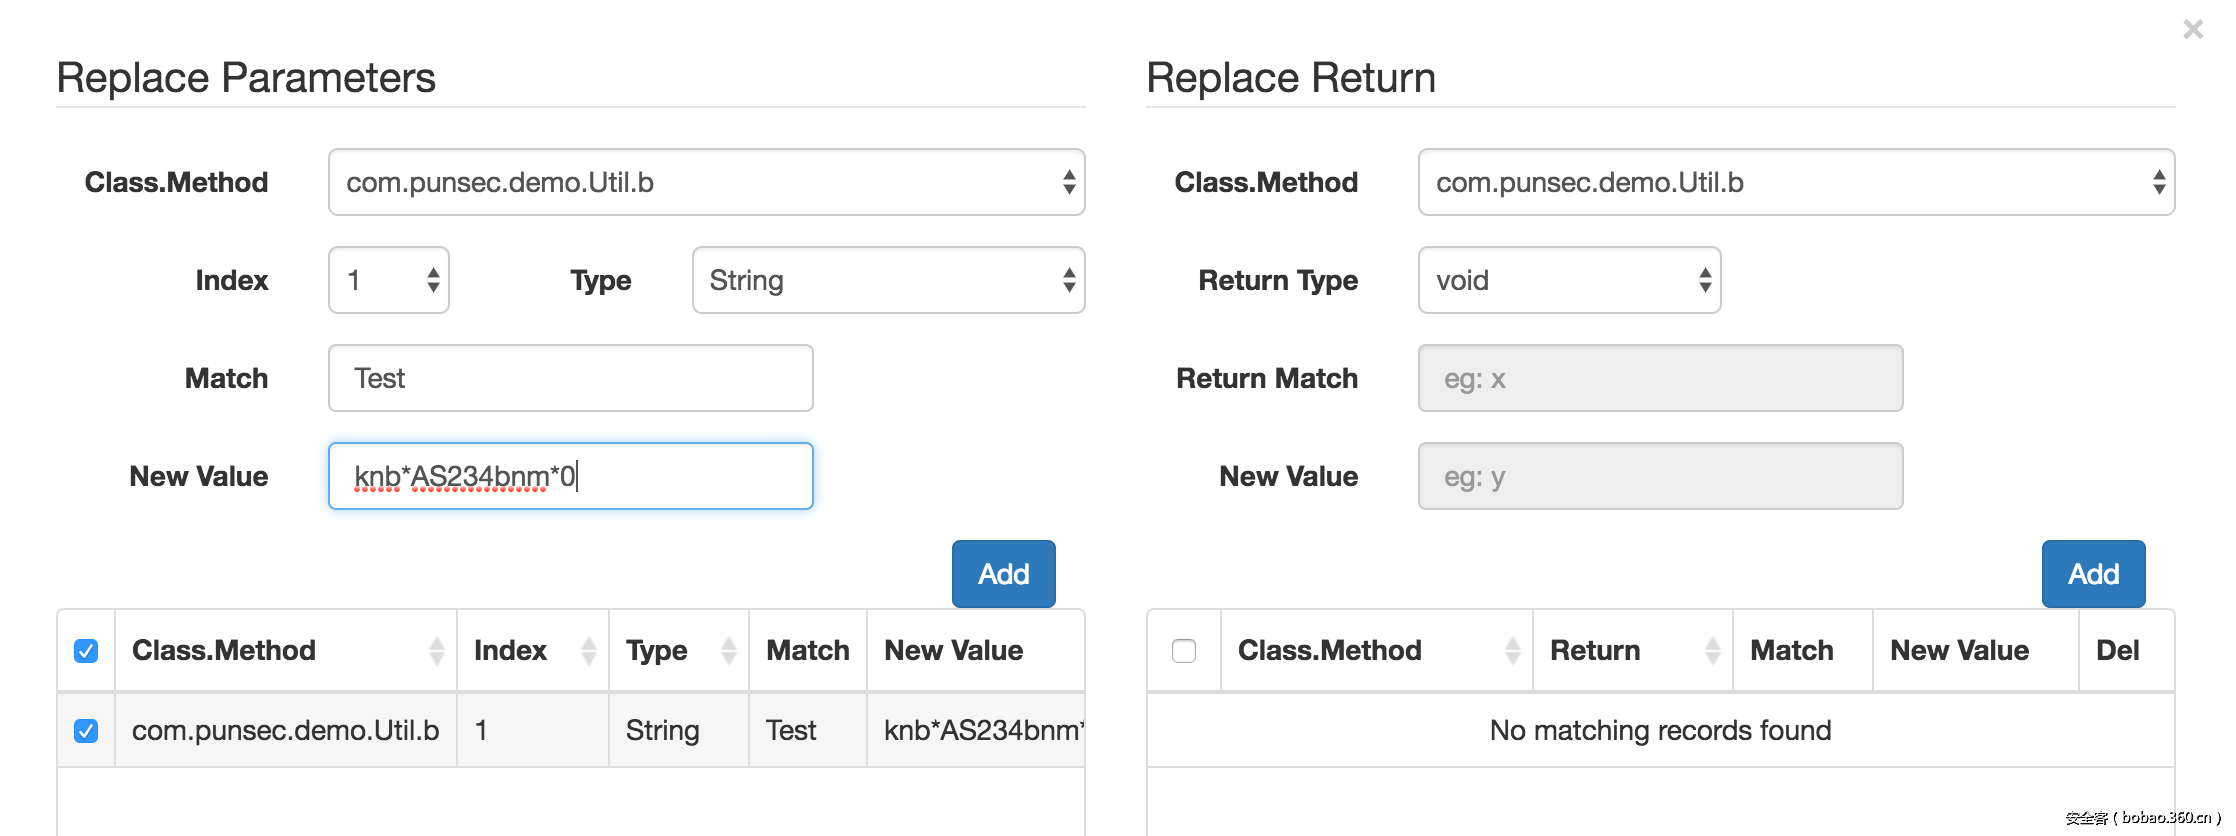Click the New Value field with knb*AS234bnm*0

click(570, 476)
